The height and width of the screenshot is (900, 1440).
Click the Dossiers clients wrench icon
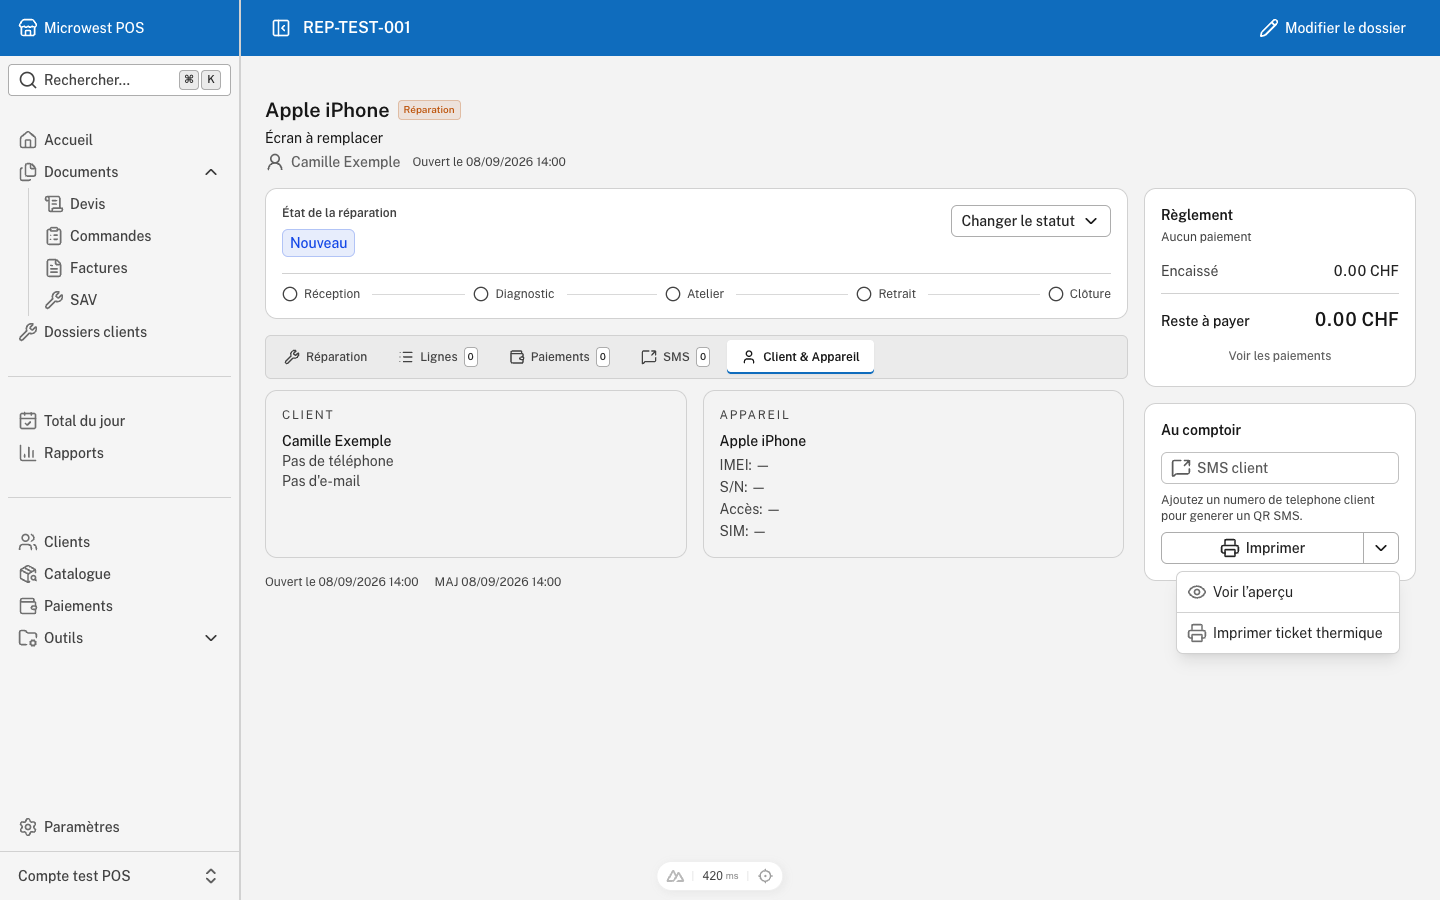point(28,332)
